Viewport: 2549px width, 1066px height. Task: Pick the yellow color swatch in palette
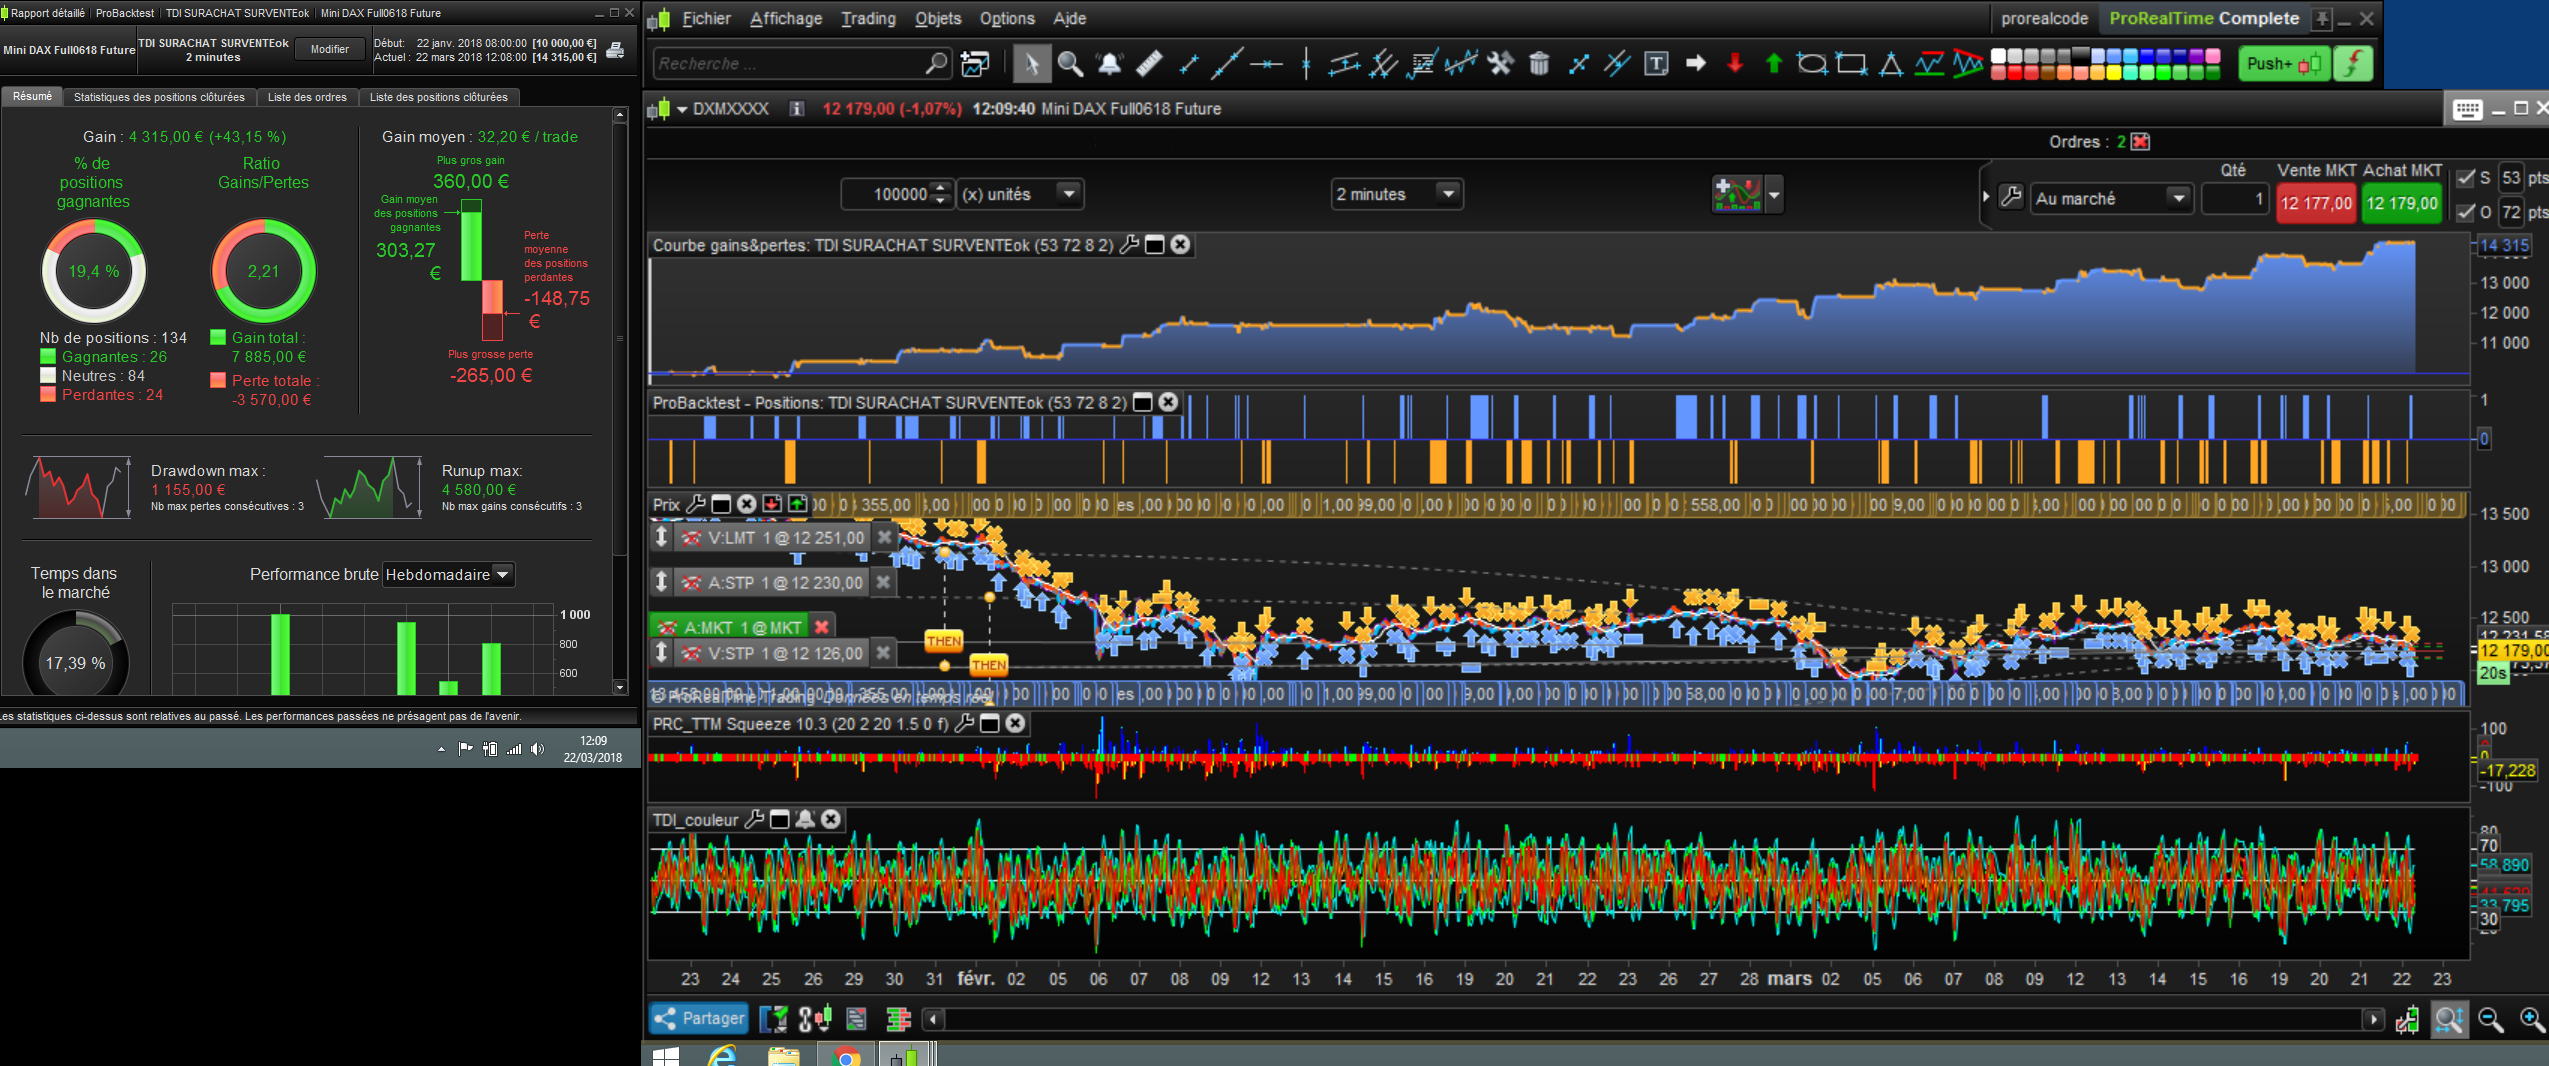(x=2113, y=73)
